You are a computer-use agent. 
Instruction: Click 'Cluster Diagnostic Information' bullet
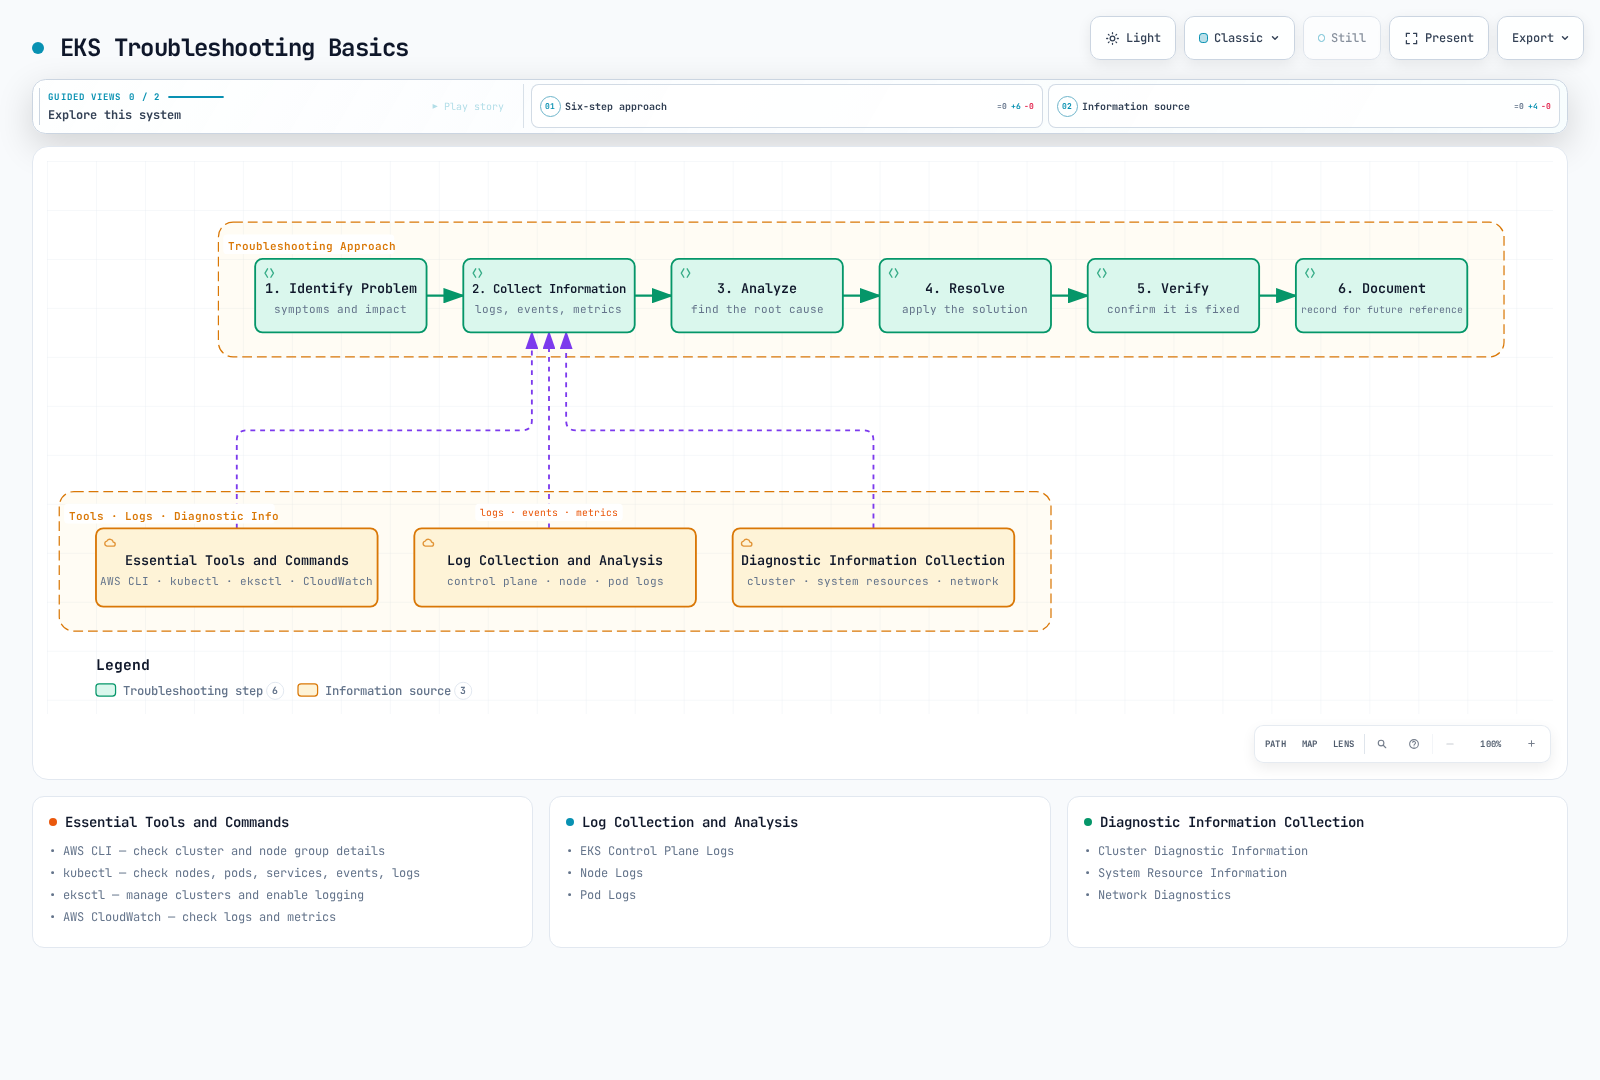click(x=1203, y=851)
